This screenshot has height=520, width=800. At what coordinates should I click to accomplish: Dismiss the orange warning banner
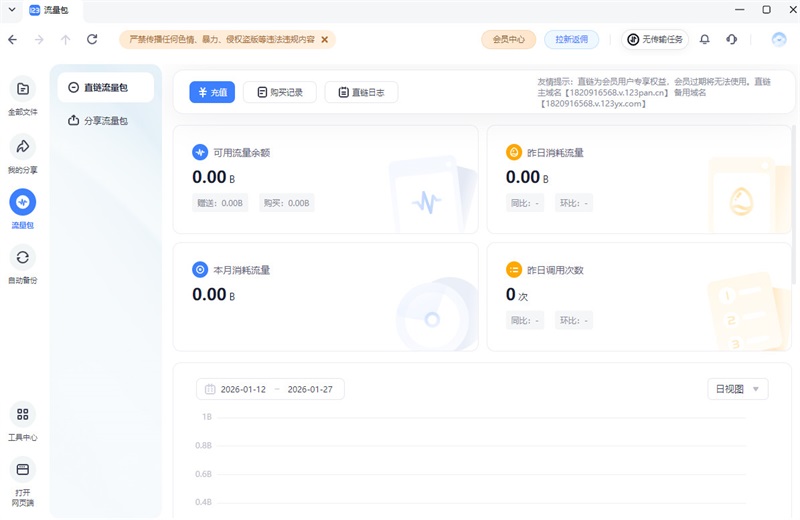[324, 39]
